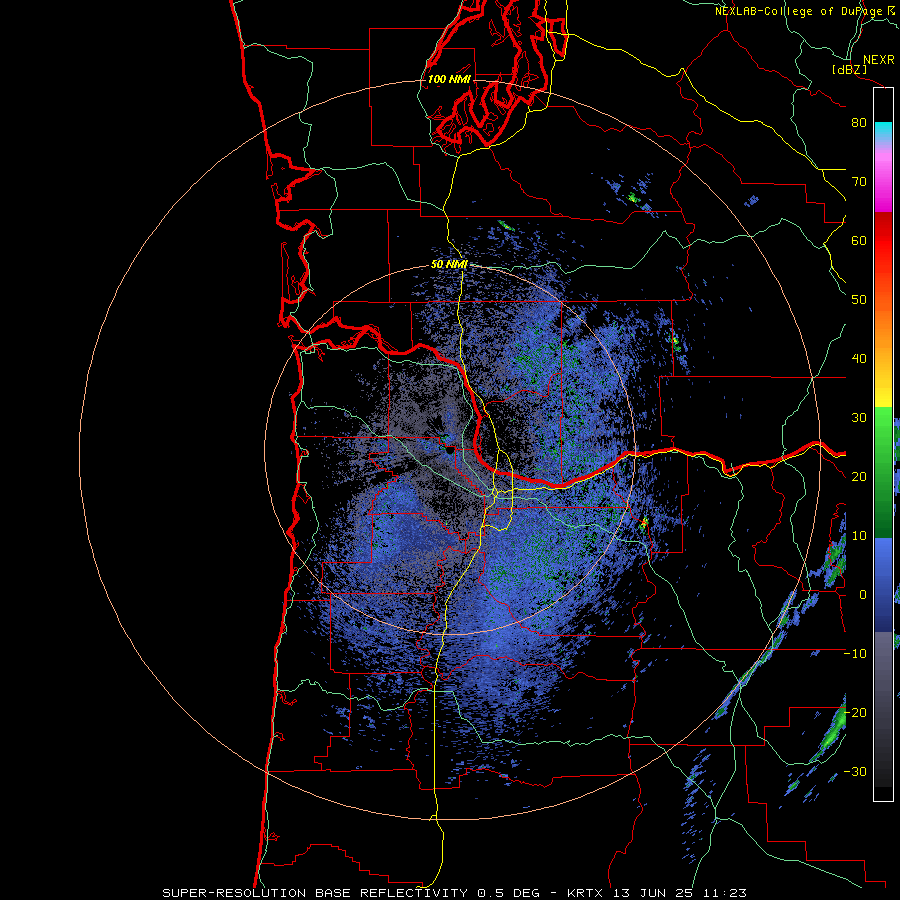
Task: Click the Super-Resolution Base Reflectivity caption text
Action: [x=455, y=893]
